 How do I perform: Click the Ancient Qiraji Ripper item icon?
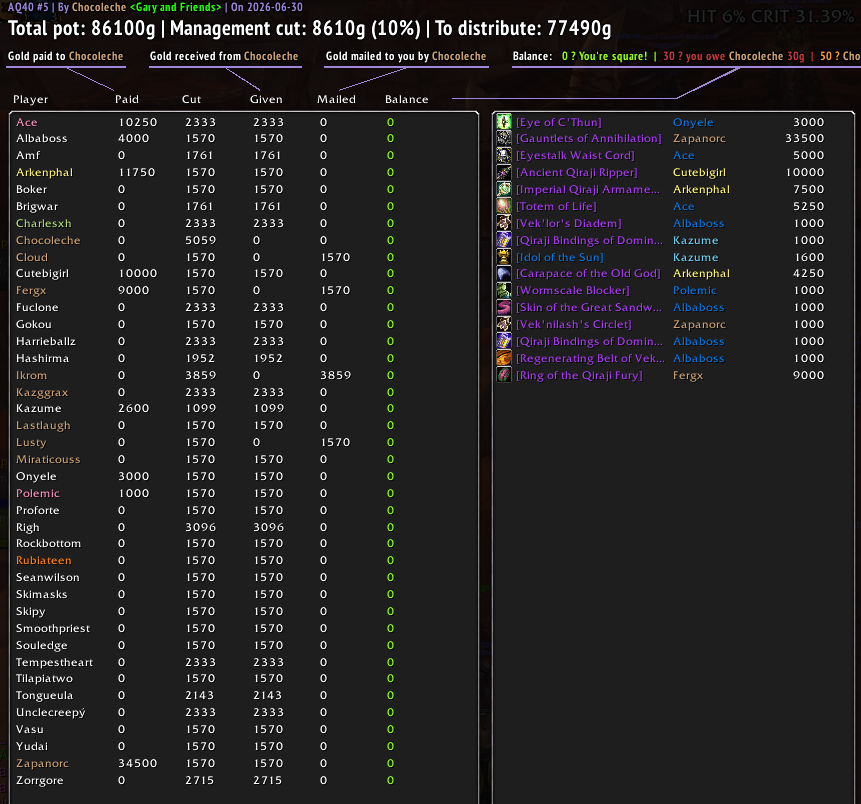[x=504, y=172]
